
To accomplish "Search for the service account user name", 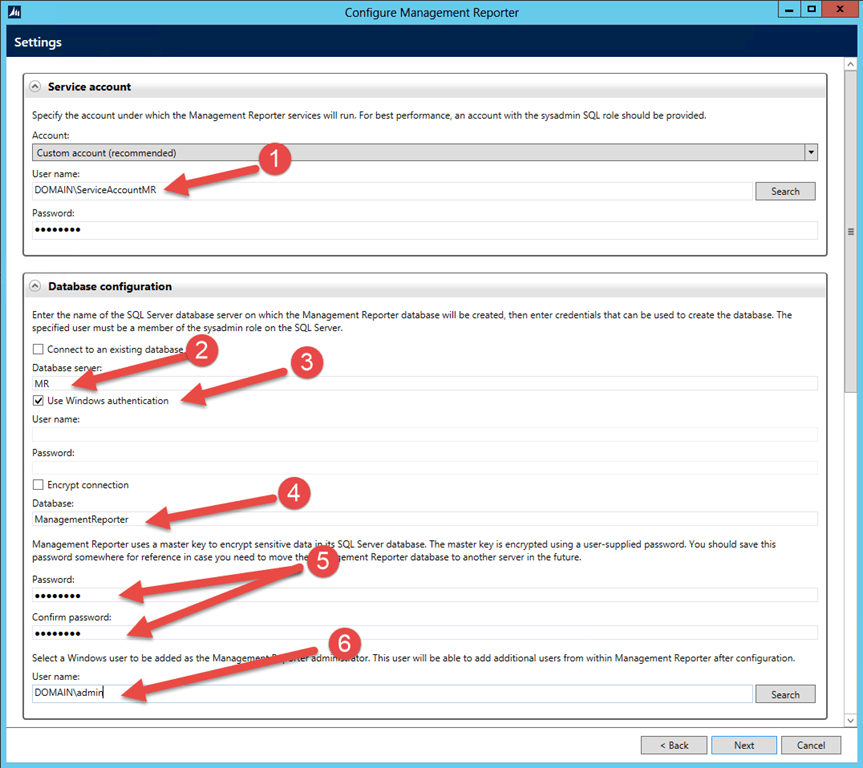I will 785,190.
